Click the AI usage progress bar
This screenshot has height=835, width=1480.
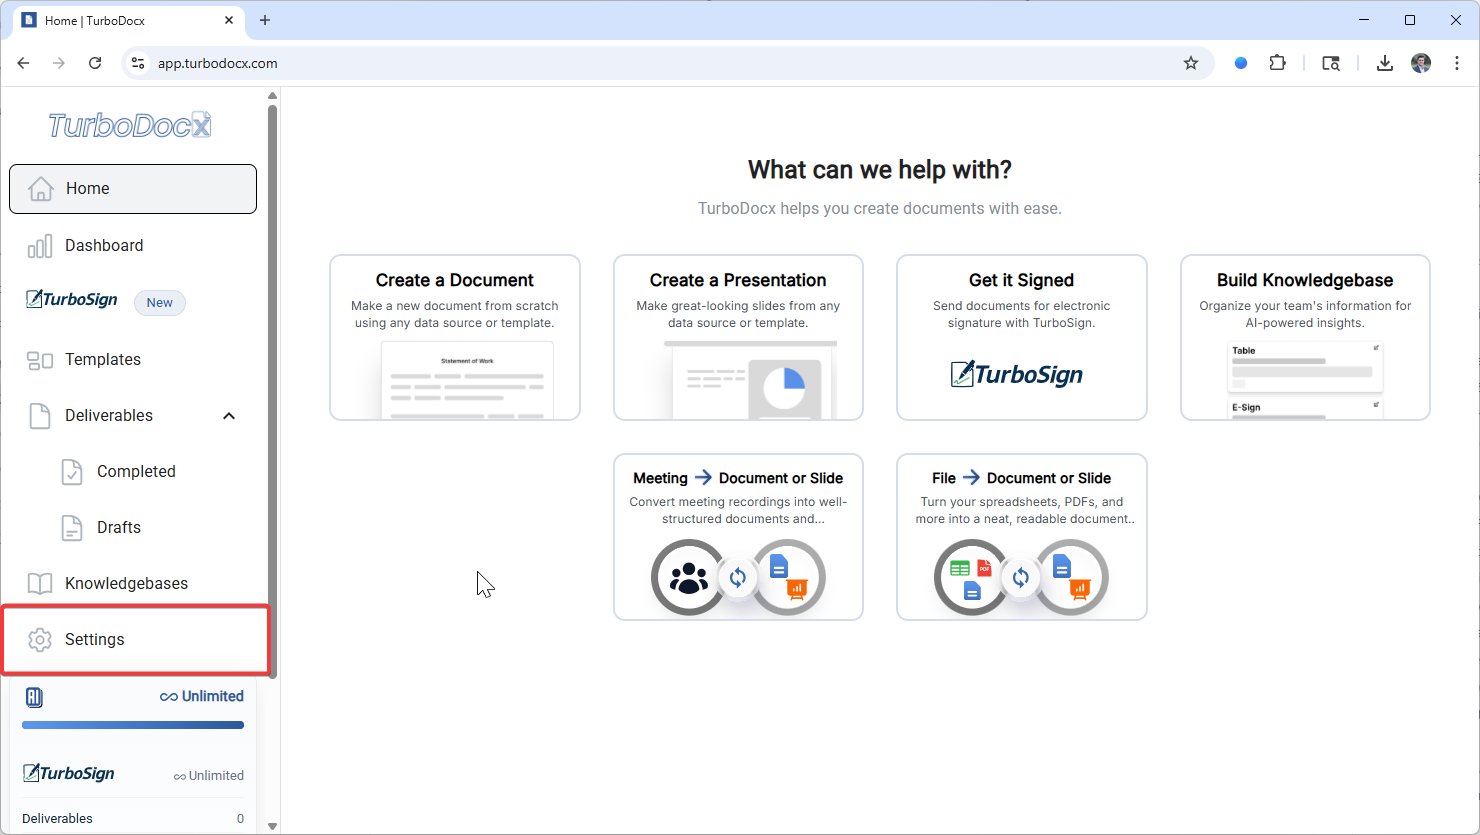133,725
